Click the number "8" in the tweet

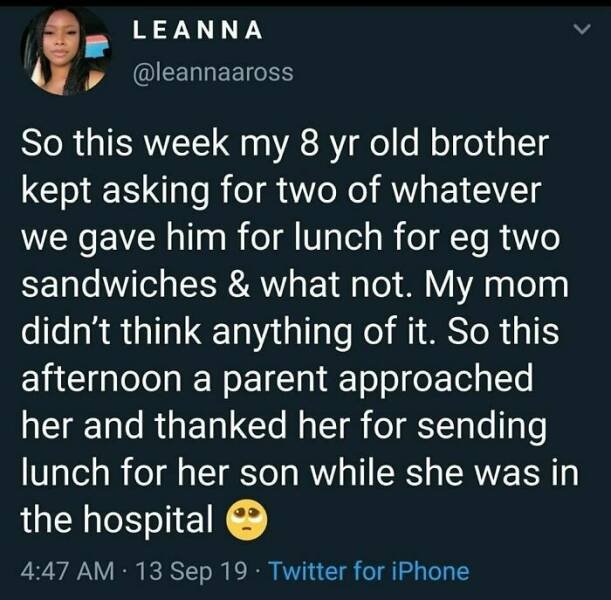click(309, 143)
